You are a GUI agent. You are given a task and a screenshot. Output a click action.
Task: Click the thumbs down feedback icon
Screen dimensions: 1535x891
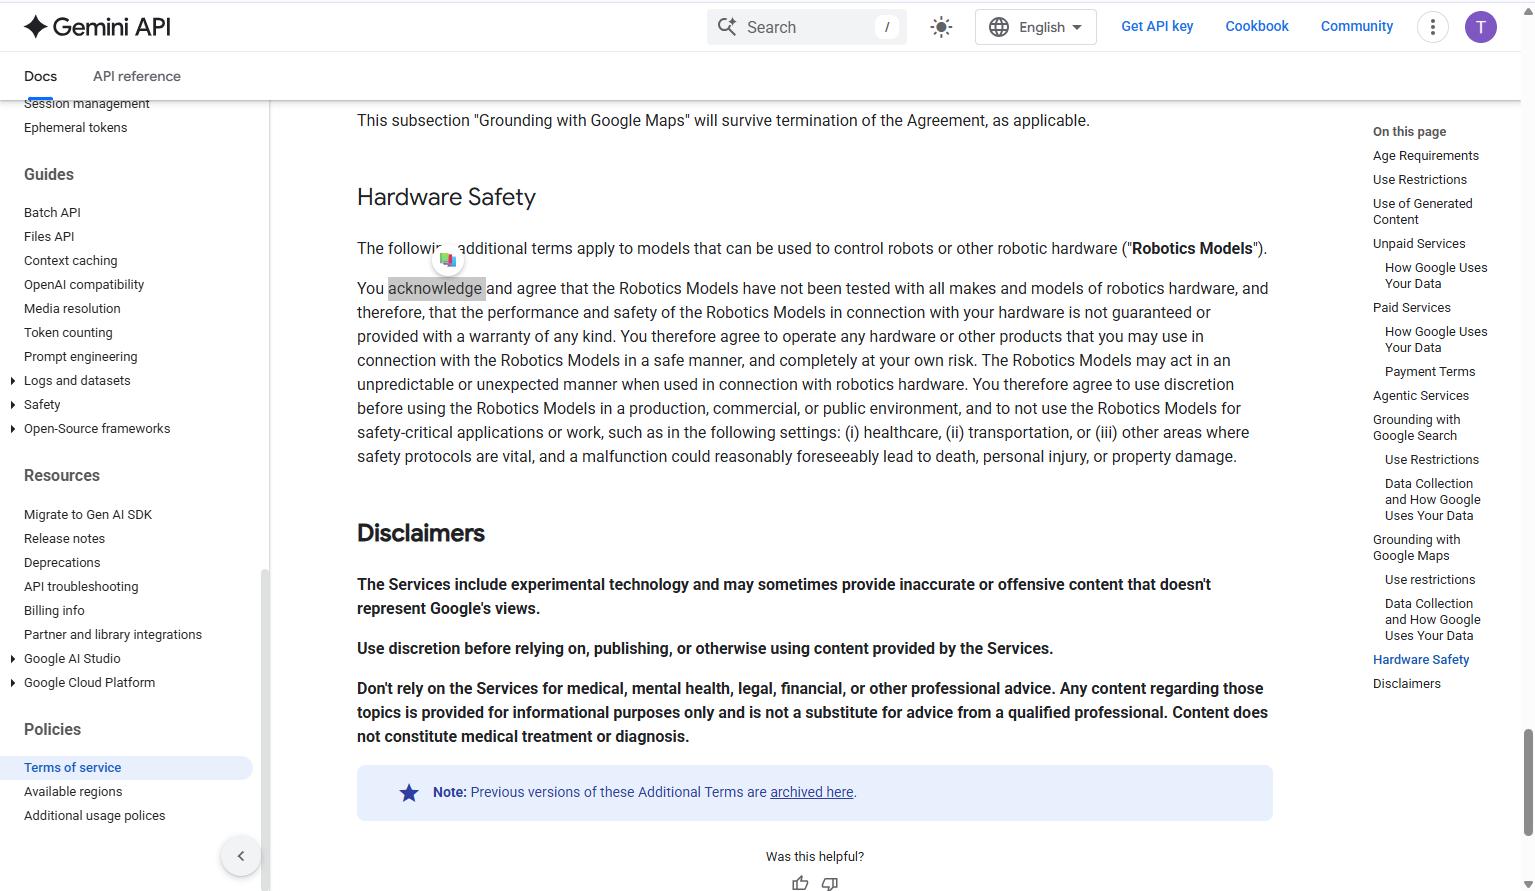pyautogui.click(x=830, y=883)
